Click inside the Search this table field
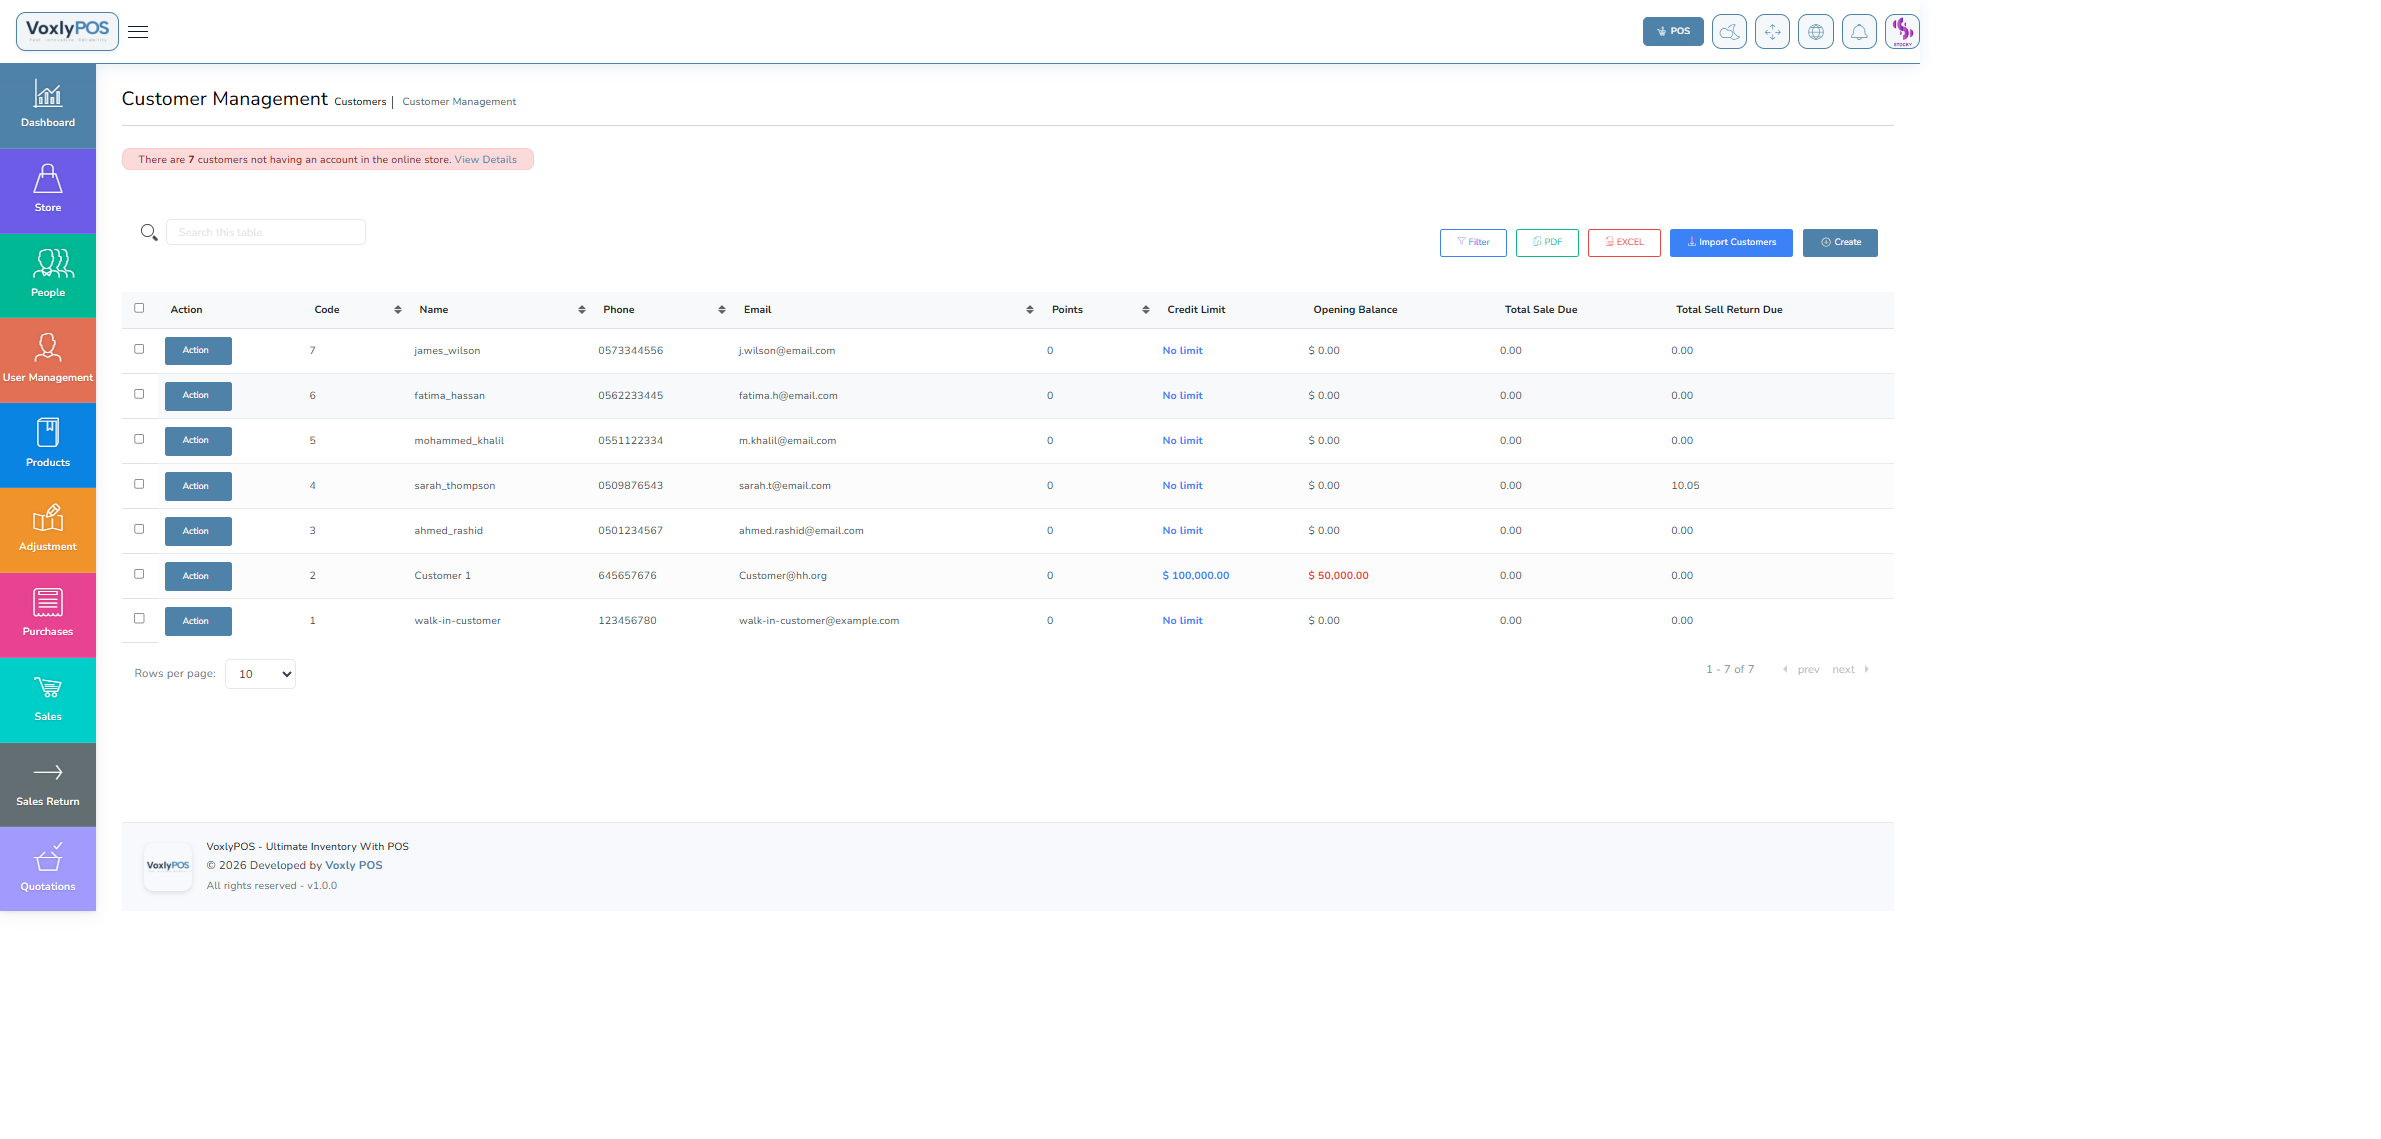This screenshot has height=1139, width=2381. click(x=265, y=231)
